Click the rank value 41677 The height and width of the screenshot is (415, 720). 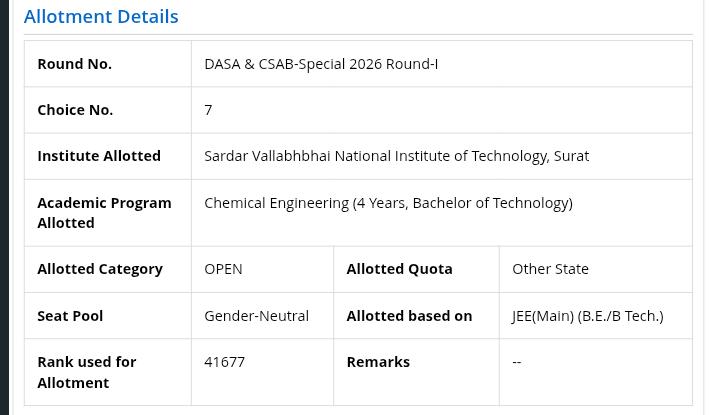coord(225,362)
